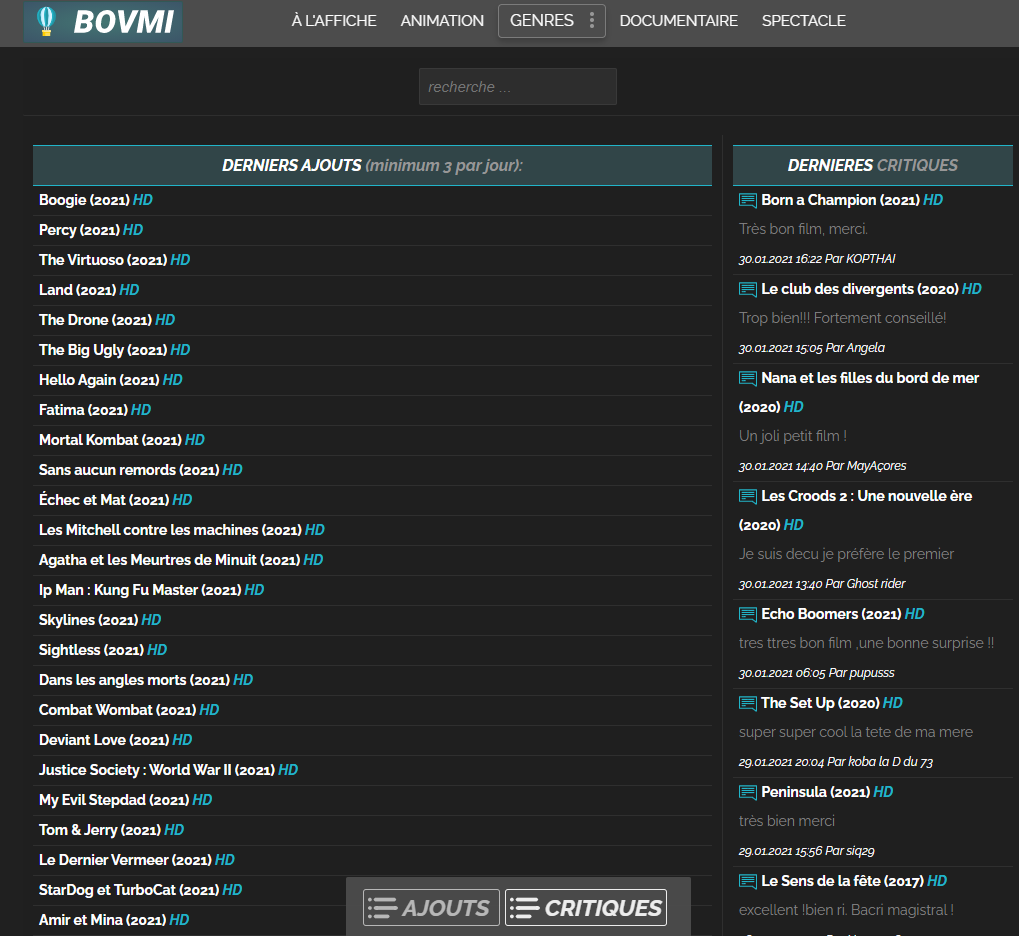Open the GENRES dropdown menu
1019x936 pixels.
click(552, 21)
